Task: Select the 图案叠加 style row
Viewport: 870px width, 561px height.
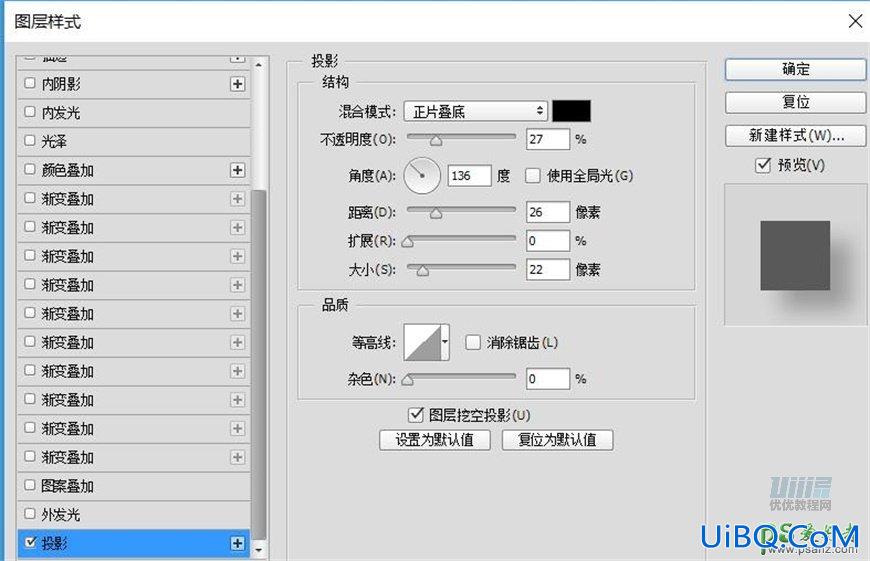Action: click(134, 487)
